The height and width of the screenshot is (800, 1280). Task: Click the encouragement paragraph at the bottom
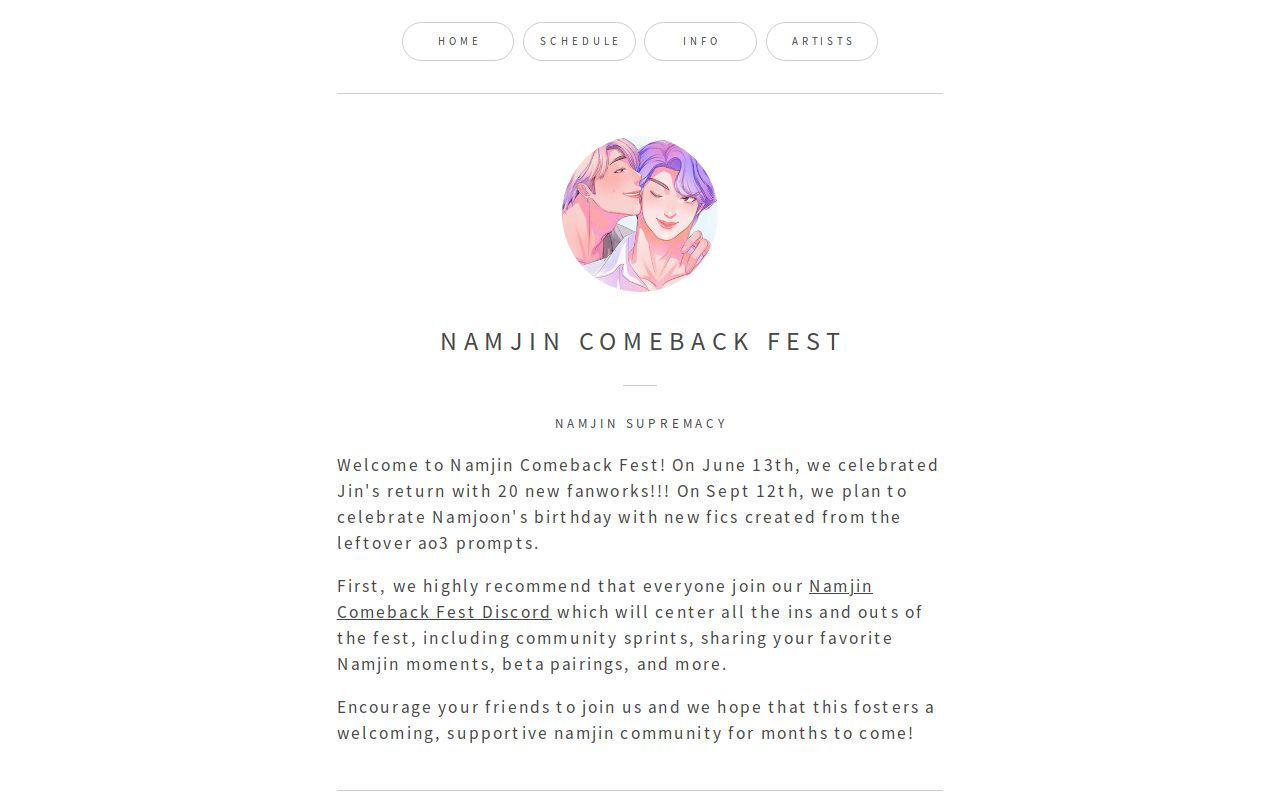pyautogui.click(x=635, y=719)
